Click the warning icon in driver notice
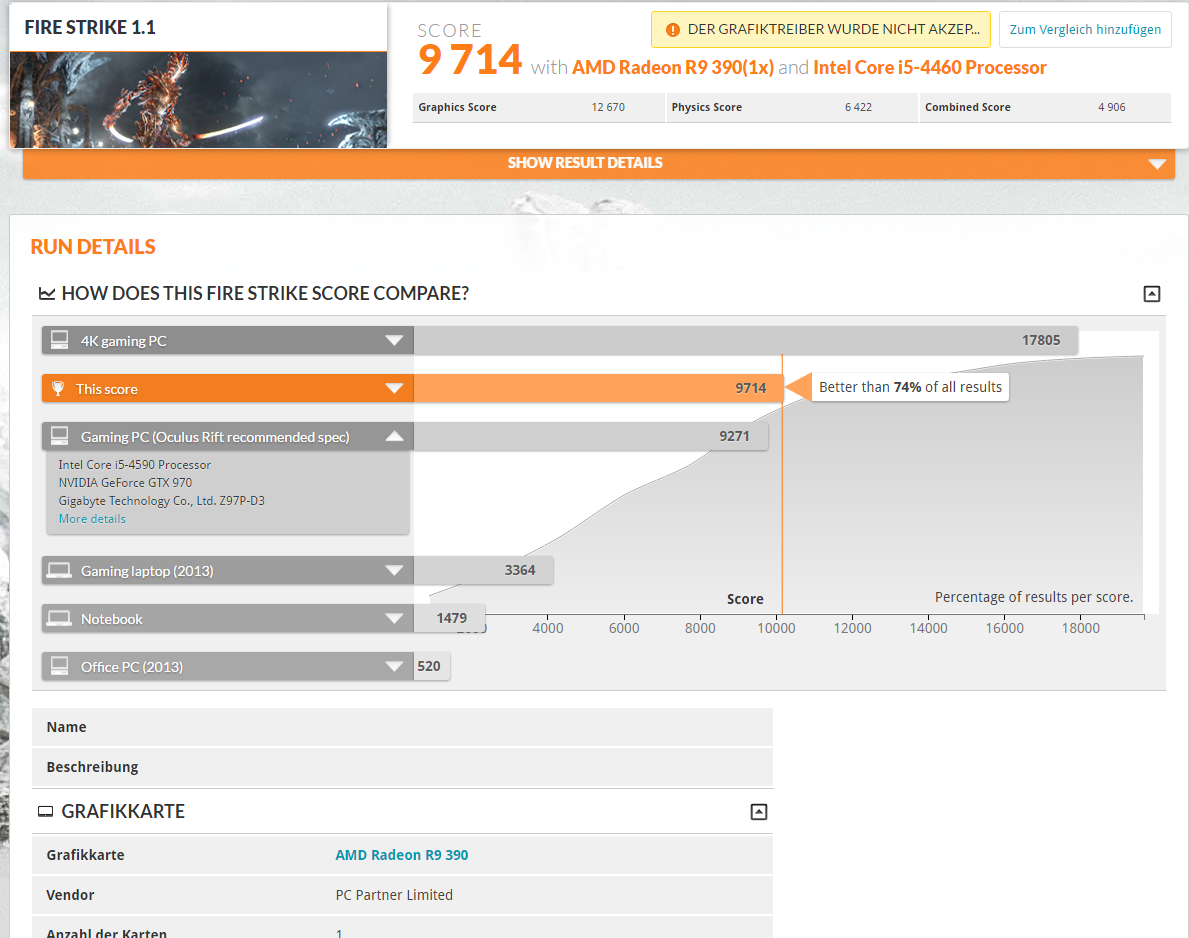1189x938 pixels. (x=672, y=30)
